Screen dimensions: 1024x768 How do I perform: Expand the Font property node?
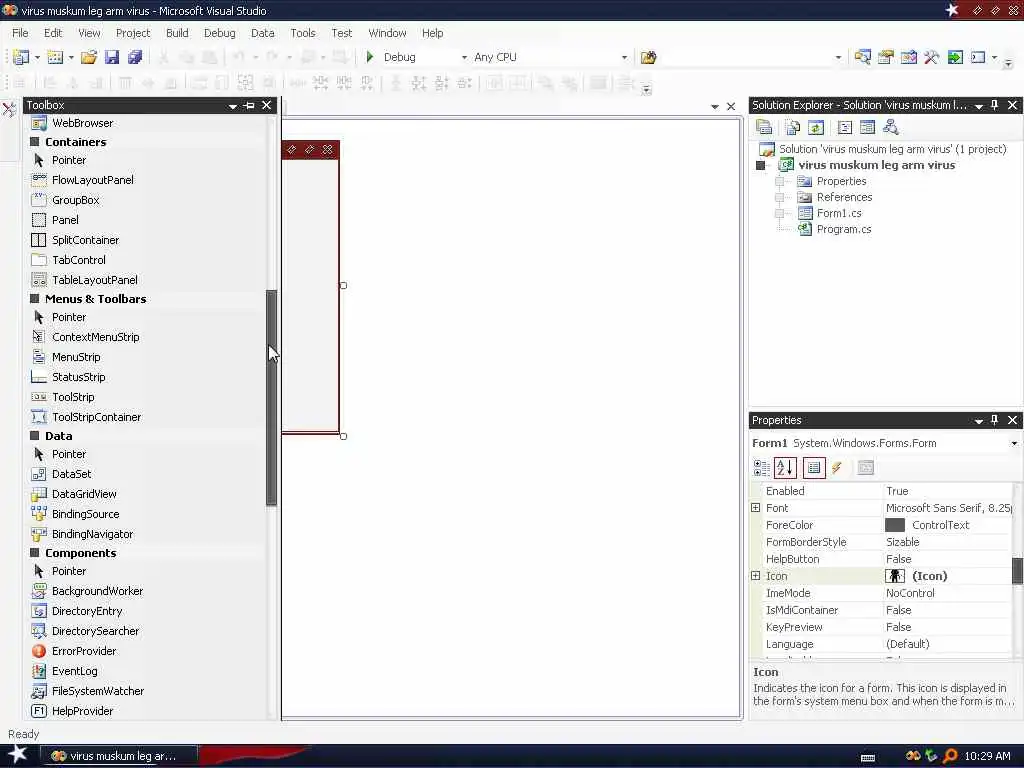coord(756,507)
